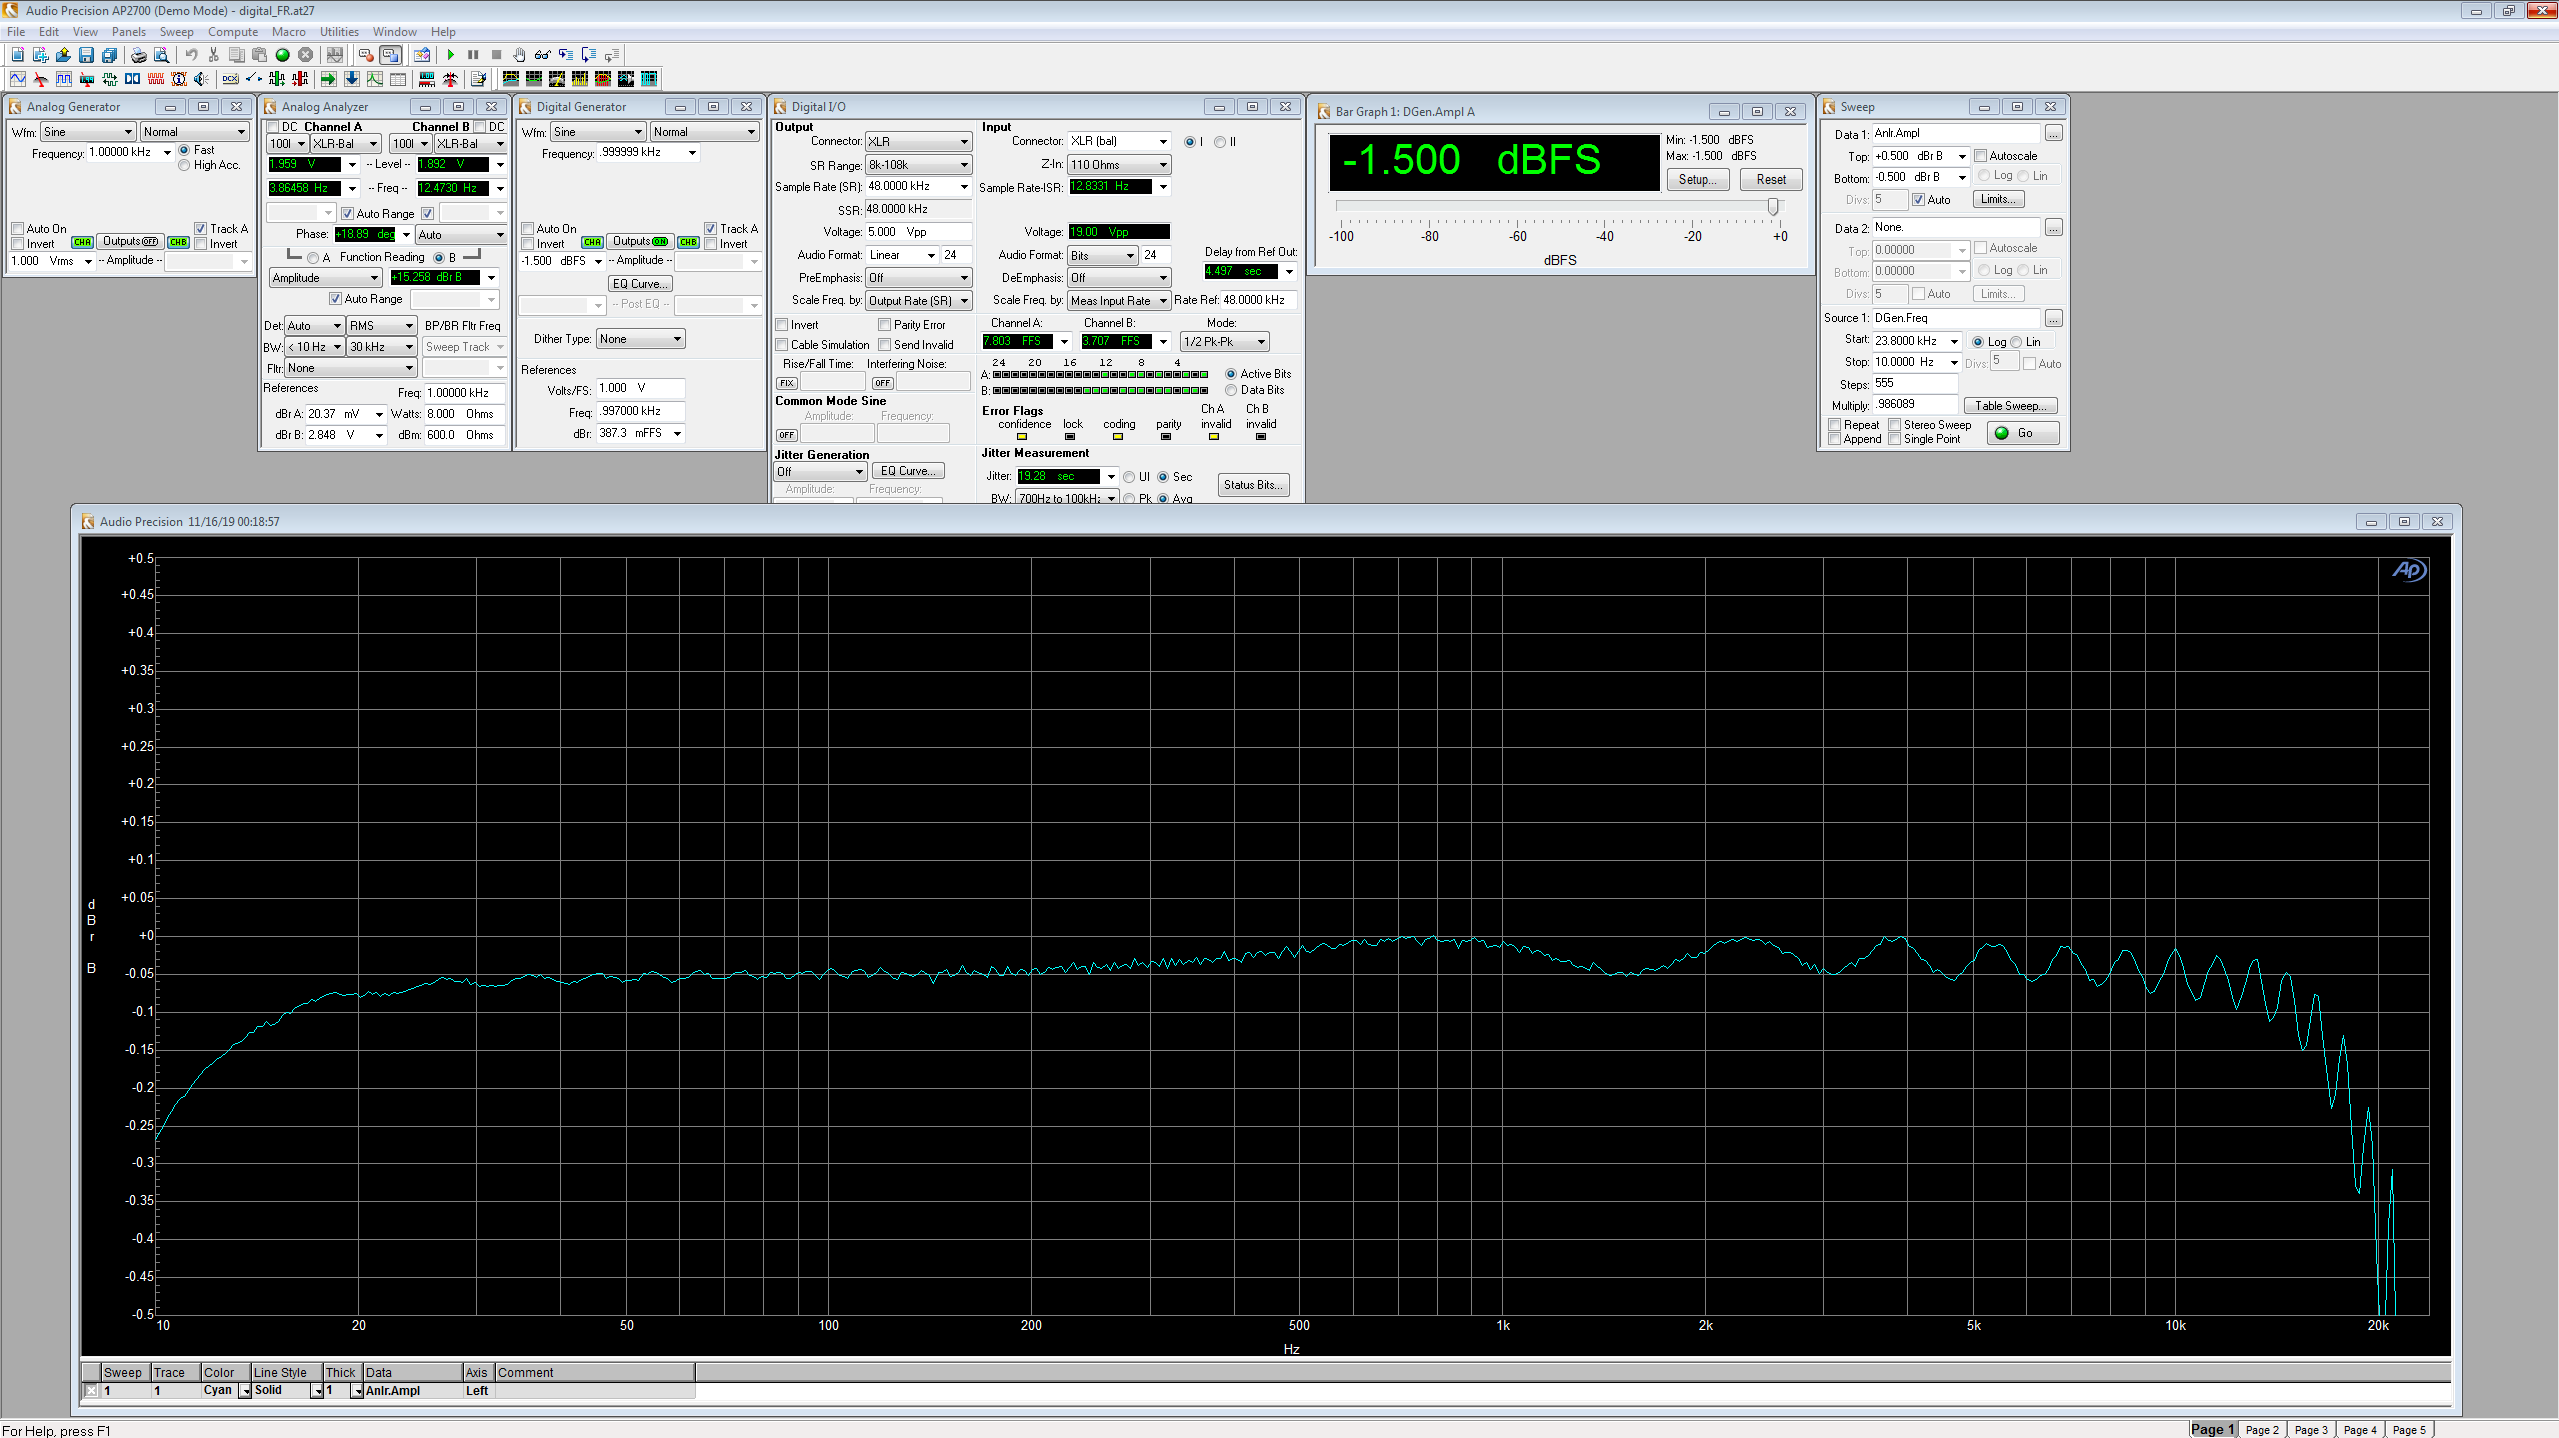This screenshot has height=1438, width=2559.
Task: Click the green Sweep Start circle icon
Action: [x=282, y=55]
